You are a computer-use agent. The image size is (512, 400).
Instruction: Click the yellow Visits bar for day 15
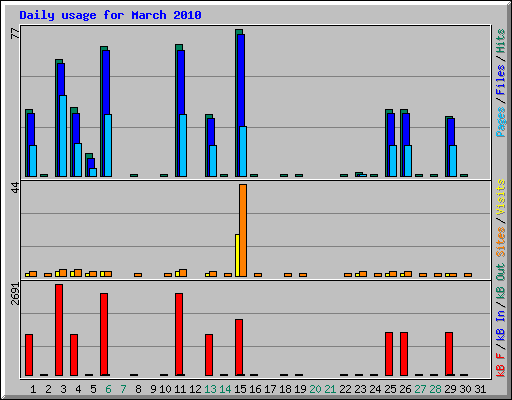(x=237, y=255)
